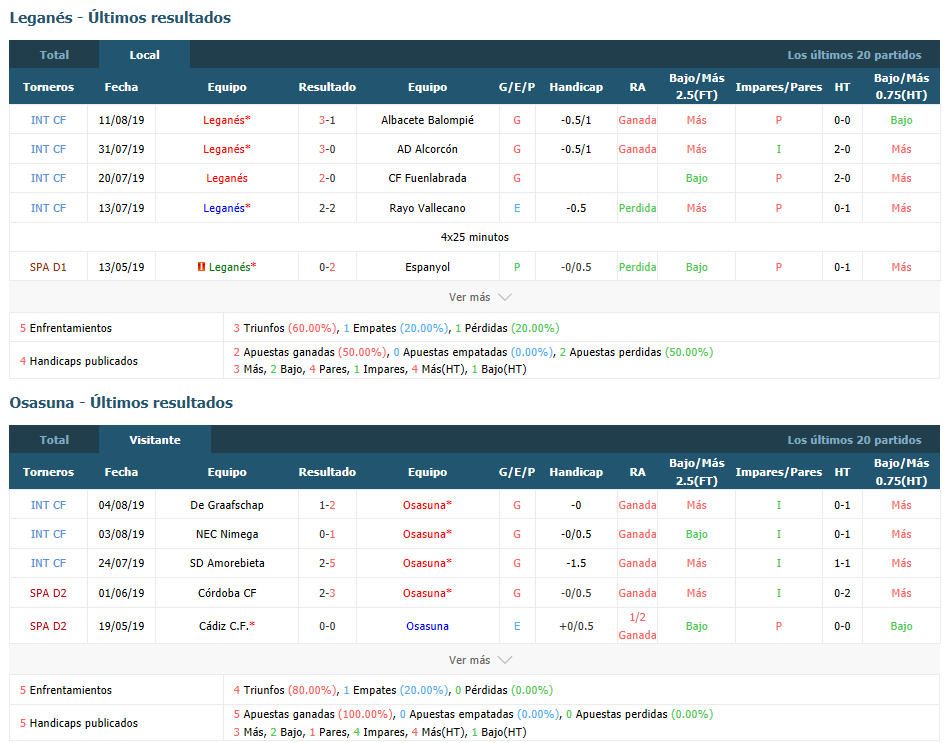Open the 2-5 result of SD Amorebieta match
The height and width of the screenshot is (743, 952).
(327, 563)
